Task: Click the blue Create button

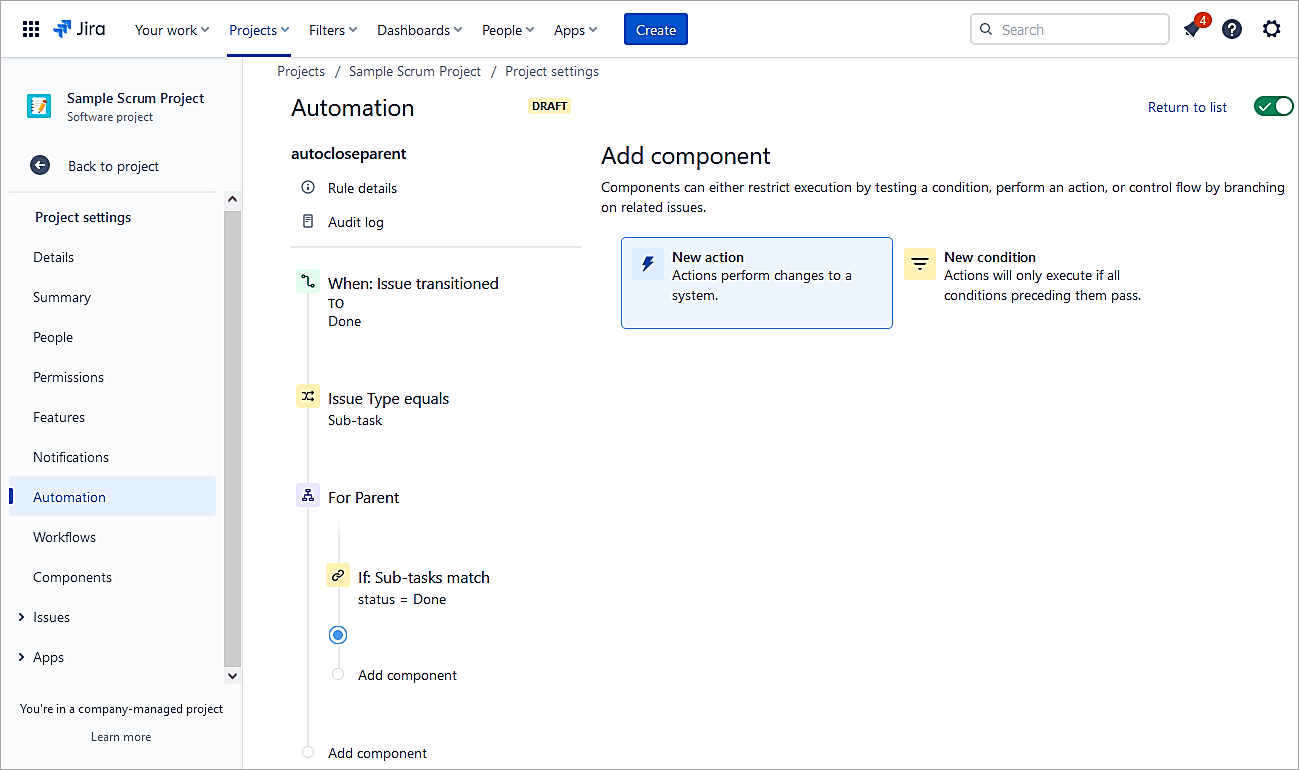Action: [x=655, y=30]
